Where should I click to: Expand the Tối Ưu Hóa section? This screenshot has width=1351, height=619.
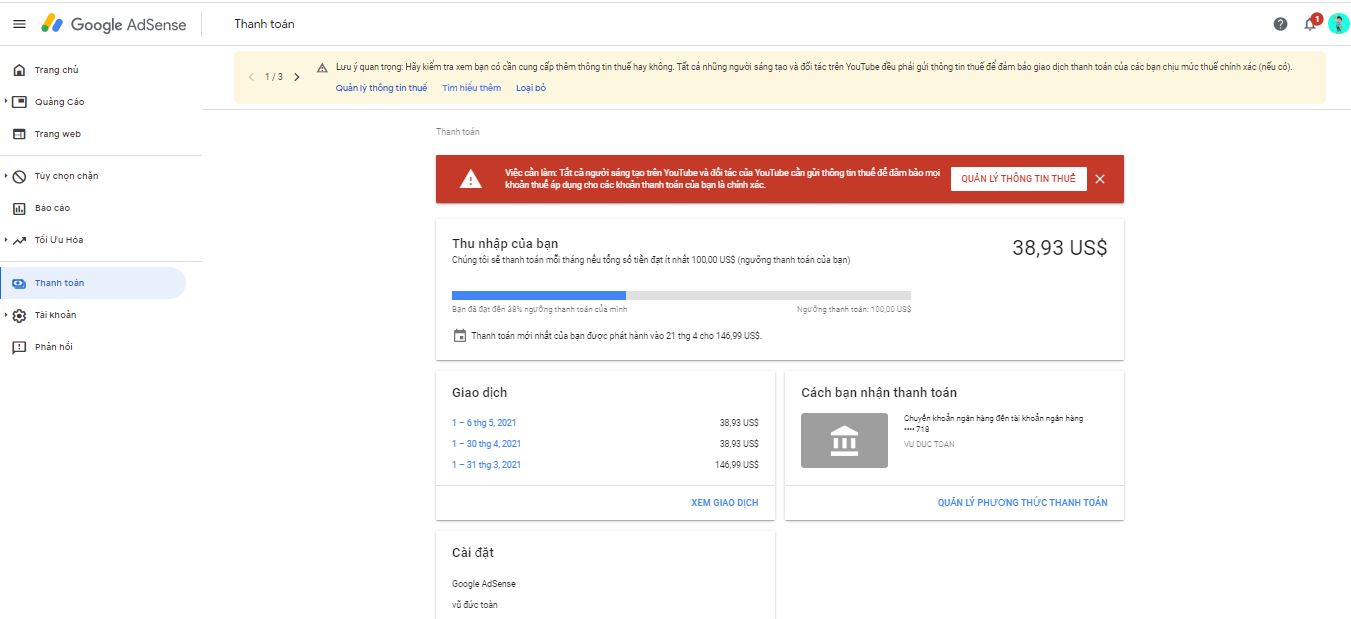coord(7,240)
